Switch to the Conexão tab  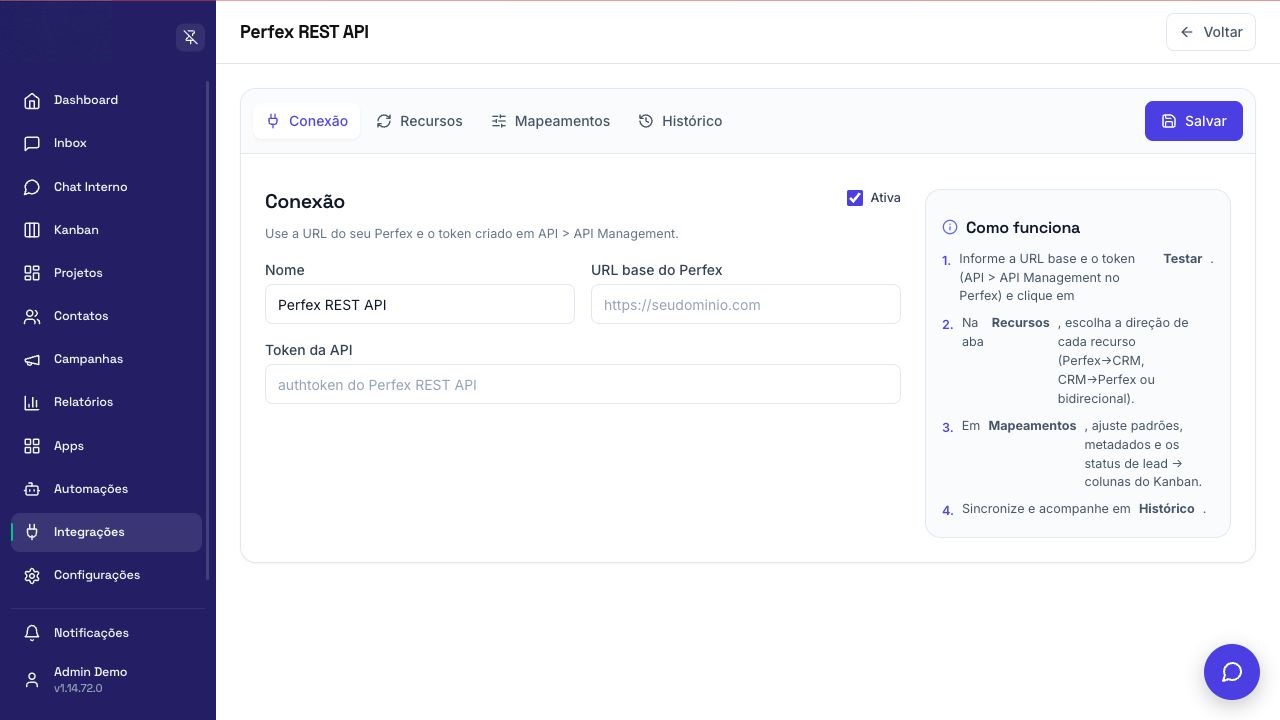point(306,121)
